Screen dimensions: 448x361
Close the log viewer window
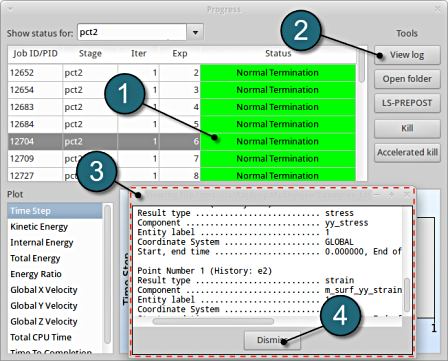pos(406,195)
